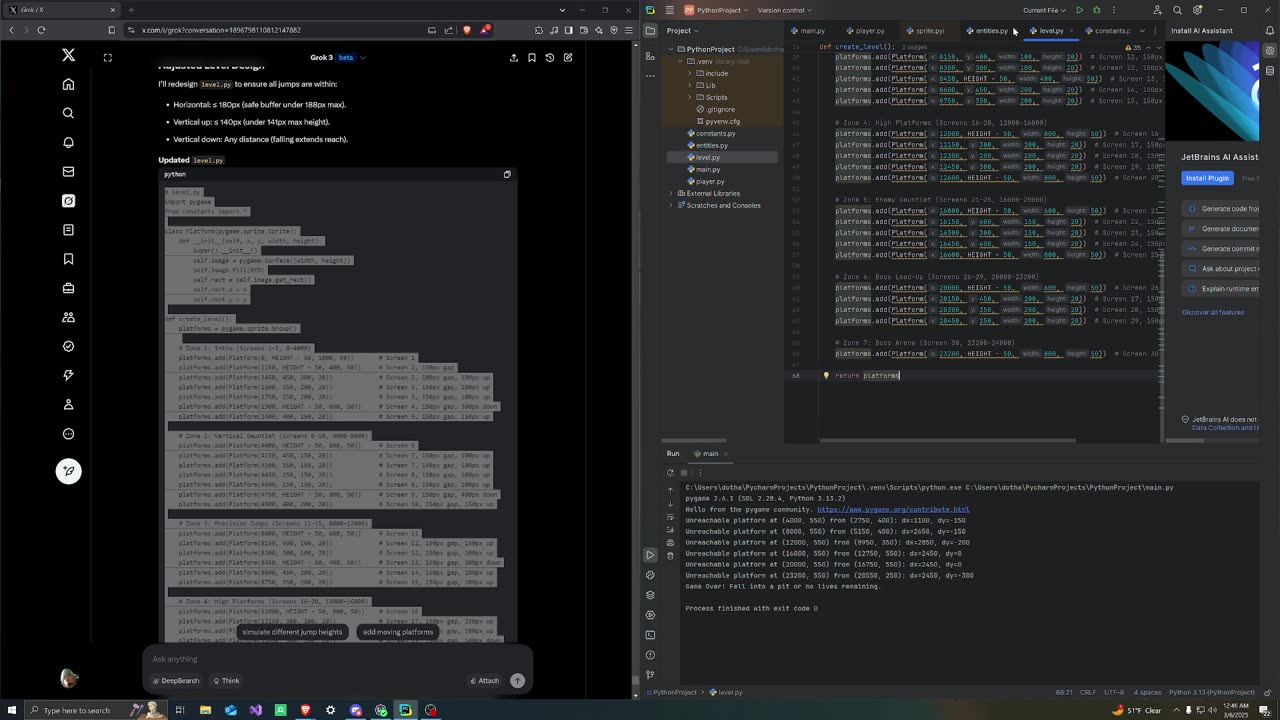Viewport: 1280px width, 720px height.
Task: Open Messages envelope in X sidebar
Action: 68,171
